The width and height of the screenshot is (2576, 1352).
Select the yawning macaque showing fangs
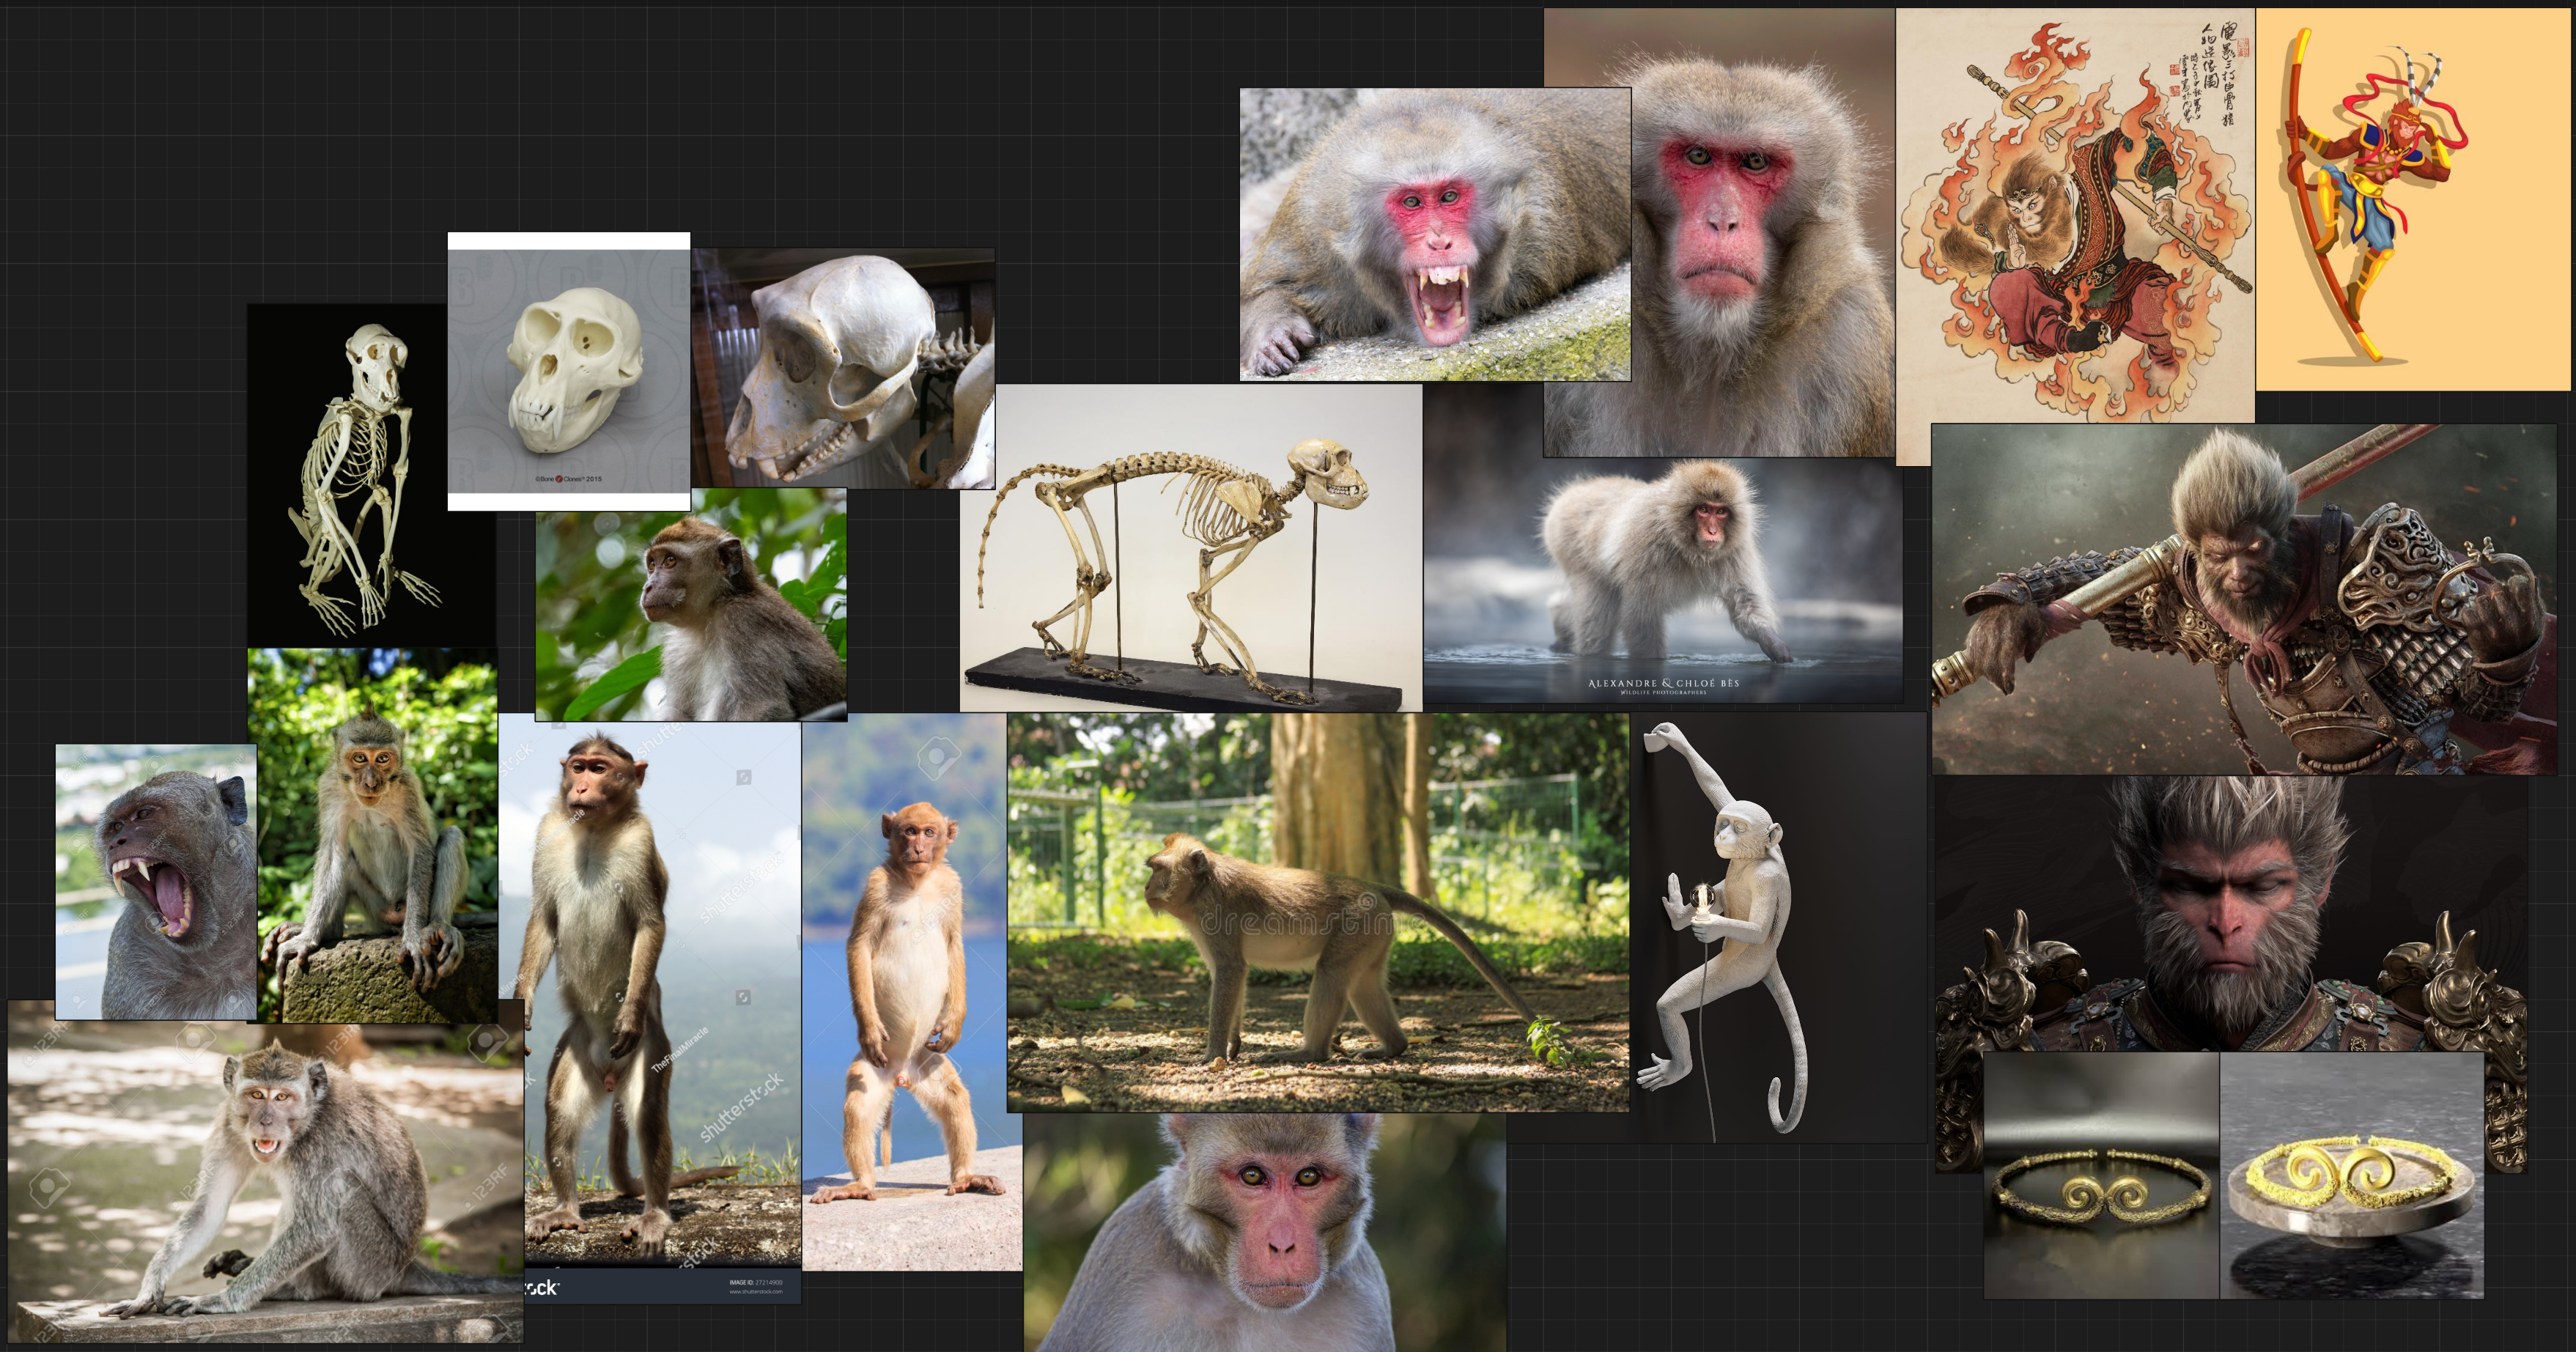pyautogui.click(x=155, y=880)
